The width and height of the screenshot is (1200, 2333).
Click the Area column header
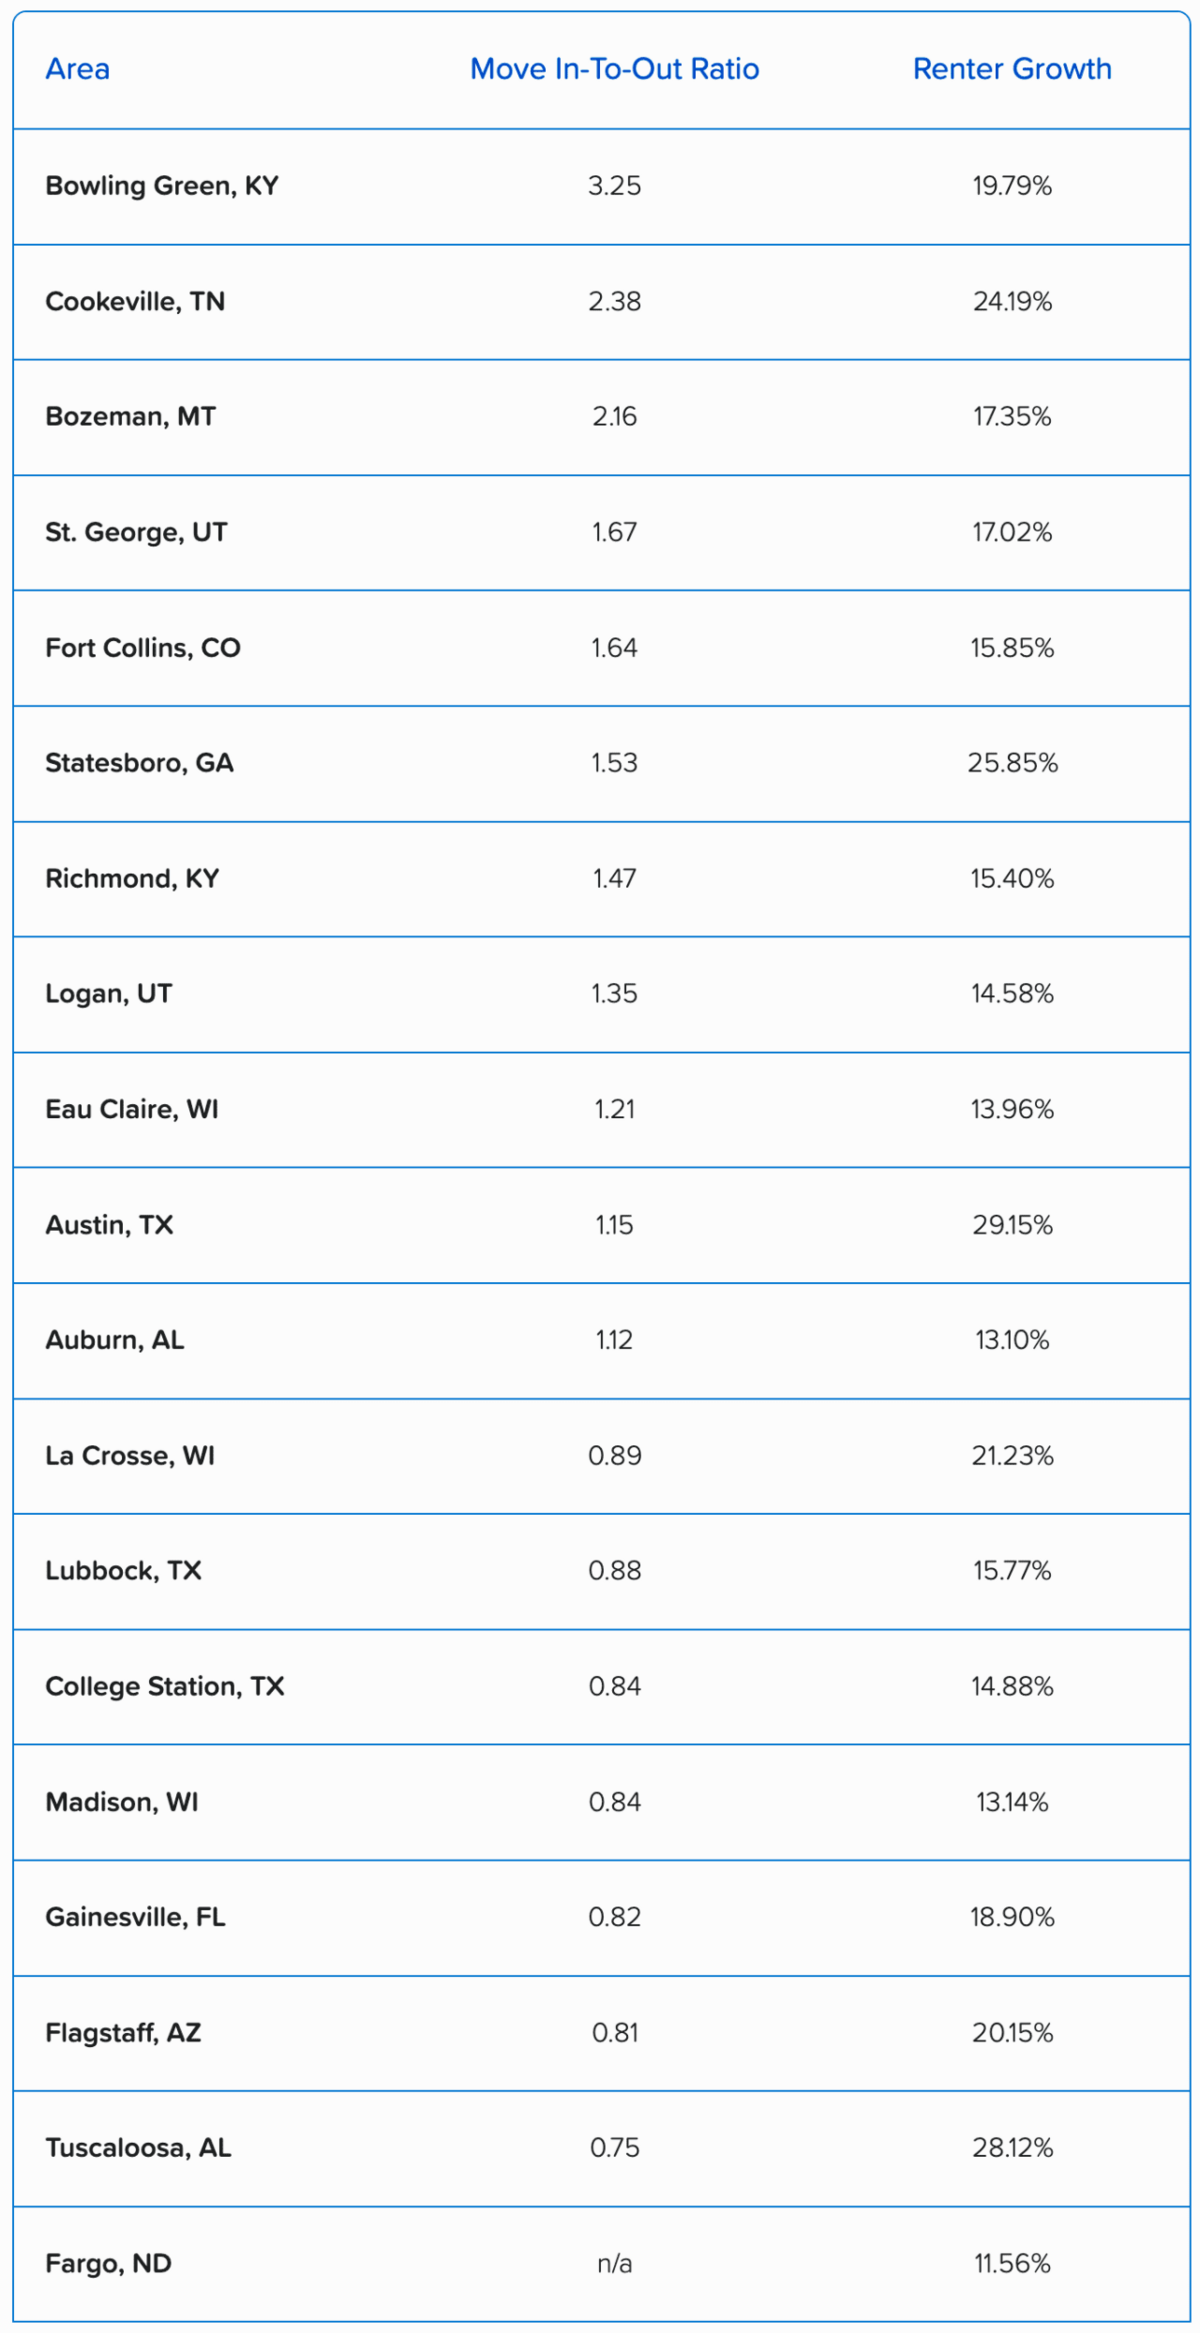[77, 69]
